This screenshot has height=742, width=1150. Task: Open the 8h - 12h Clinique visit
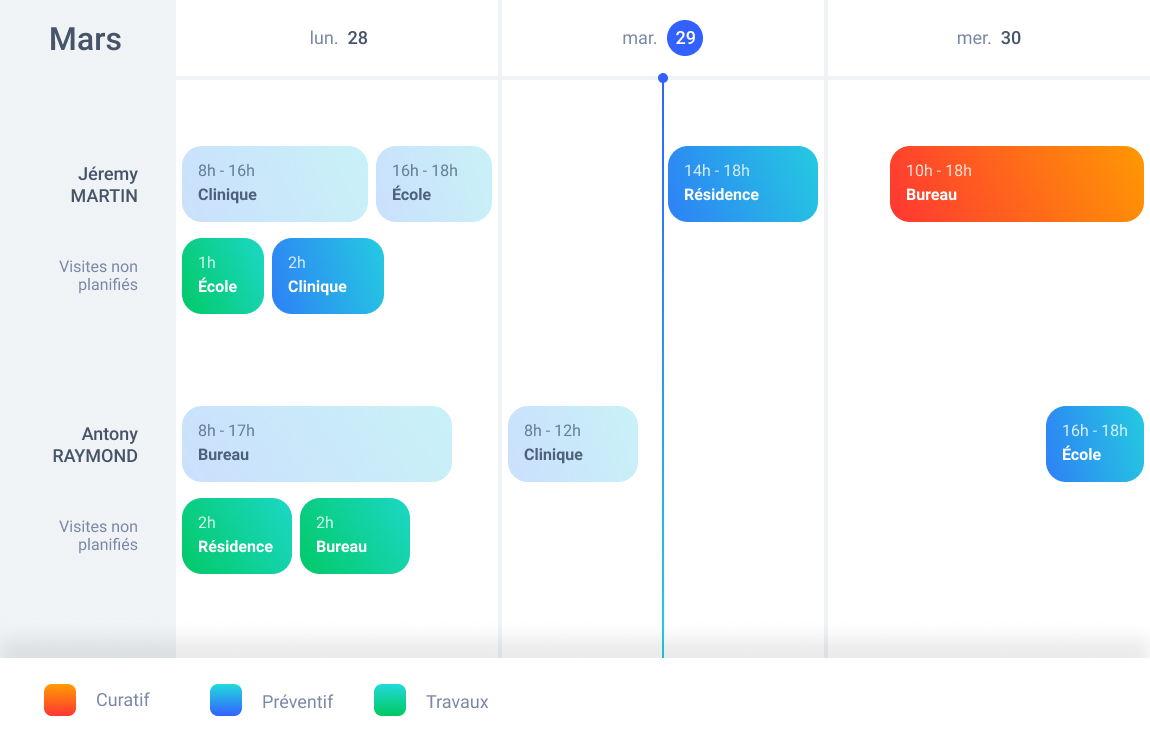tap(573, 444)
